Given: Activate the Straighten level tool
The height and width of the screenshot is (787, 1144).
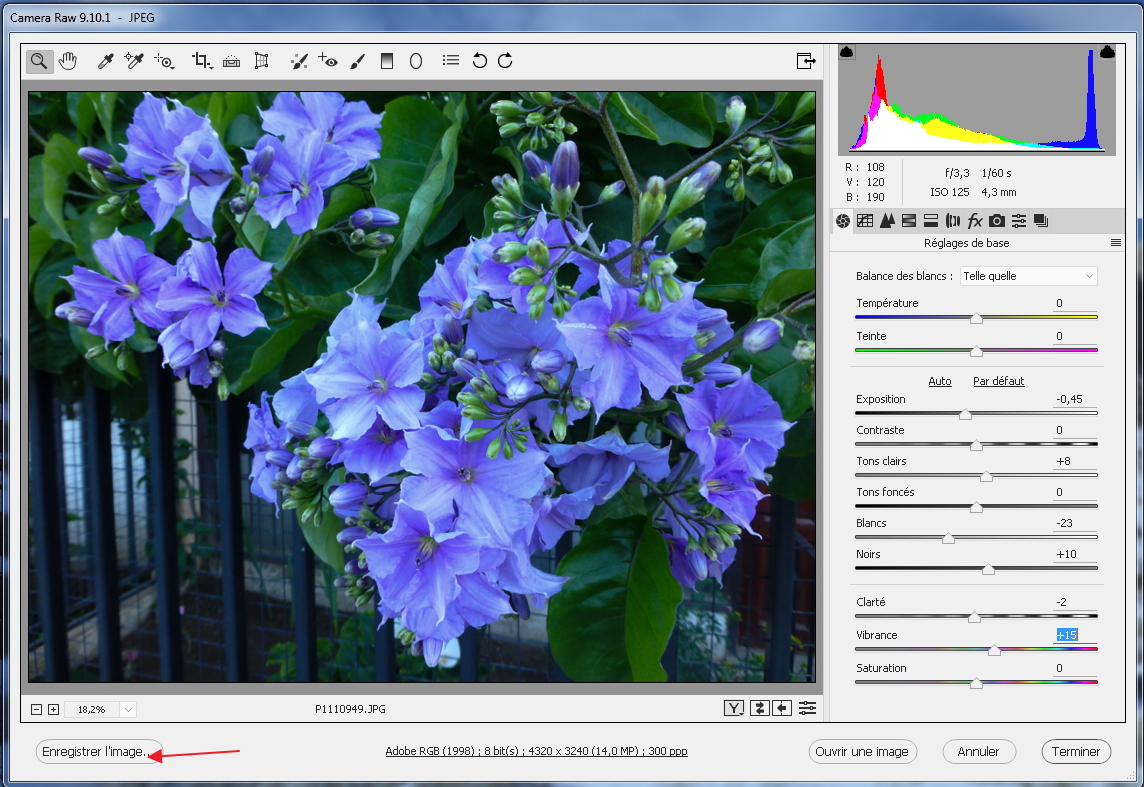Looking at the screenshot, I should (231, 61).
